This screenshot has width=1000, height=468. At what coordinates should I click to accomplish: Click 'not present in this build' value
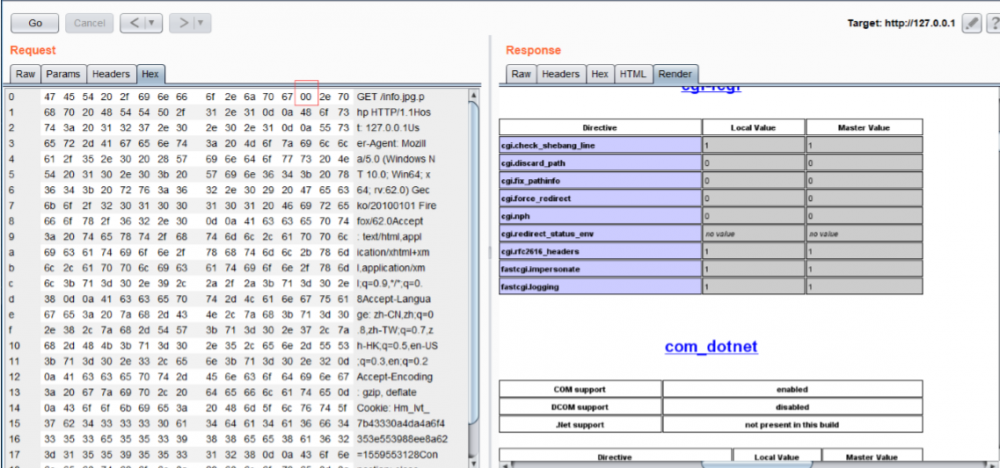click(792, 425)
